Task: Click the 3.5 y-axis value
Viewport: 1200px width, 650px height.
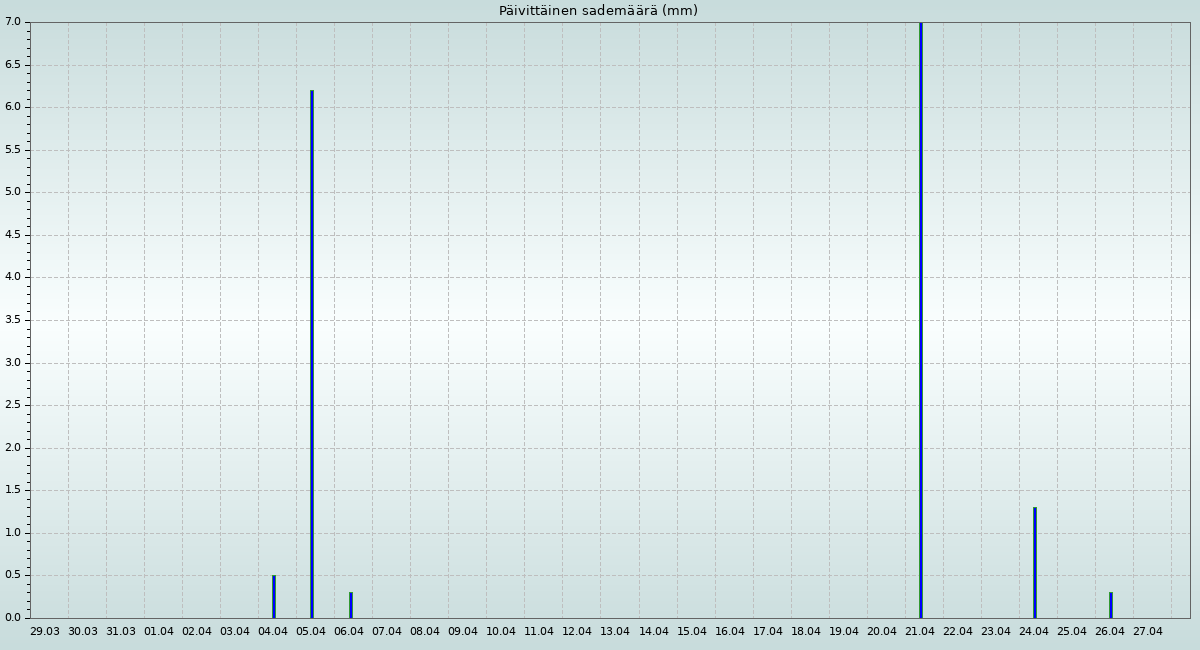Action: click(12, 320)
